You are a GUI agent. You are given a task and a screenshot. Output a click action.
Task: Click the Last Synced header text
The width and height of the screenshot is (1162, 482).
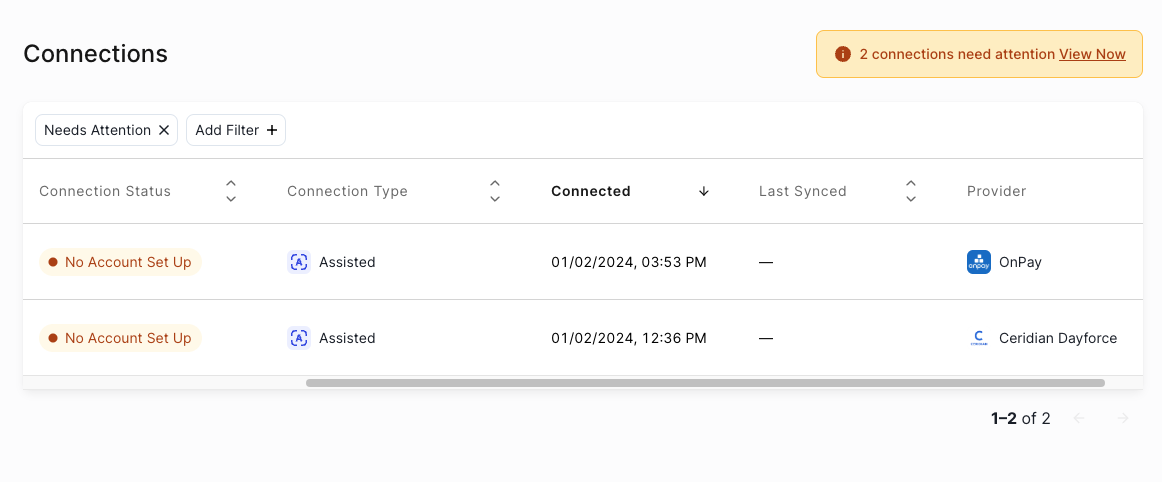(x=803, y=191)
